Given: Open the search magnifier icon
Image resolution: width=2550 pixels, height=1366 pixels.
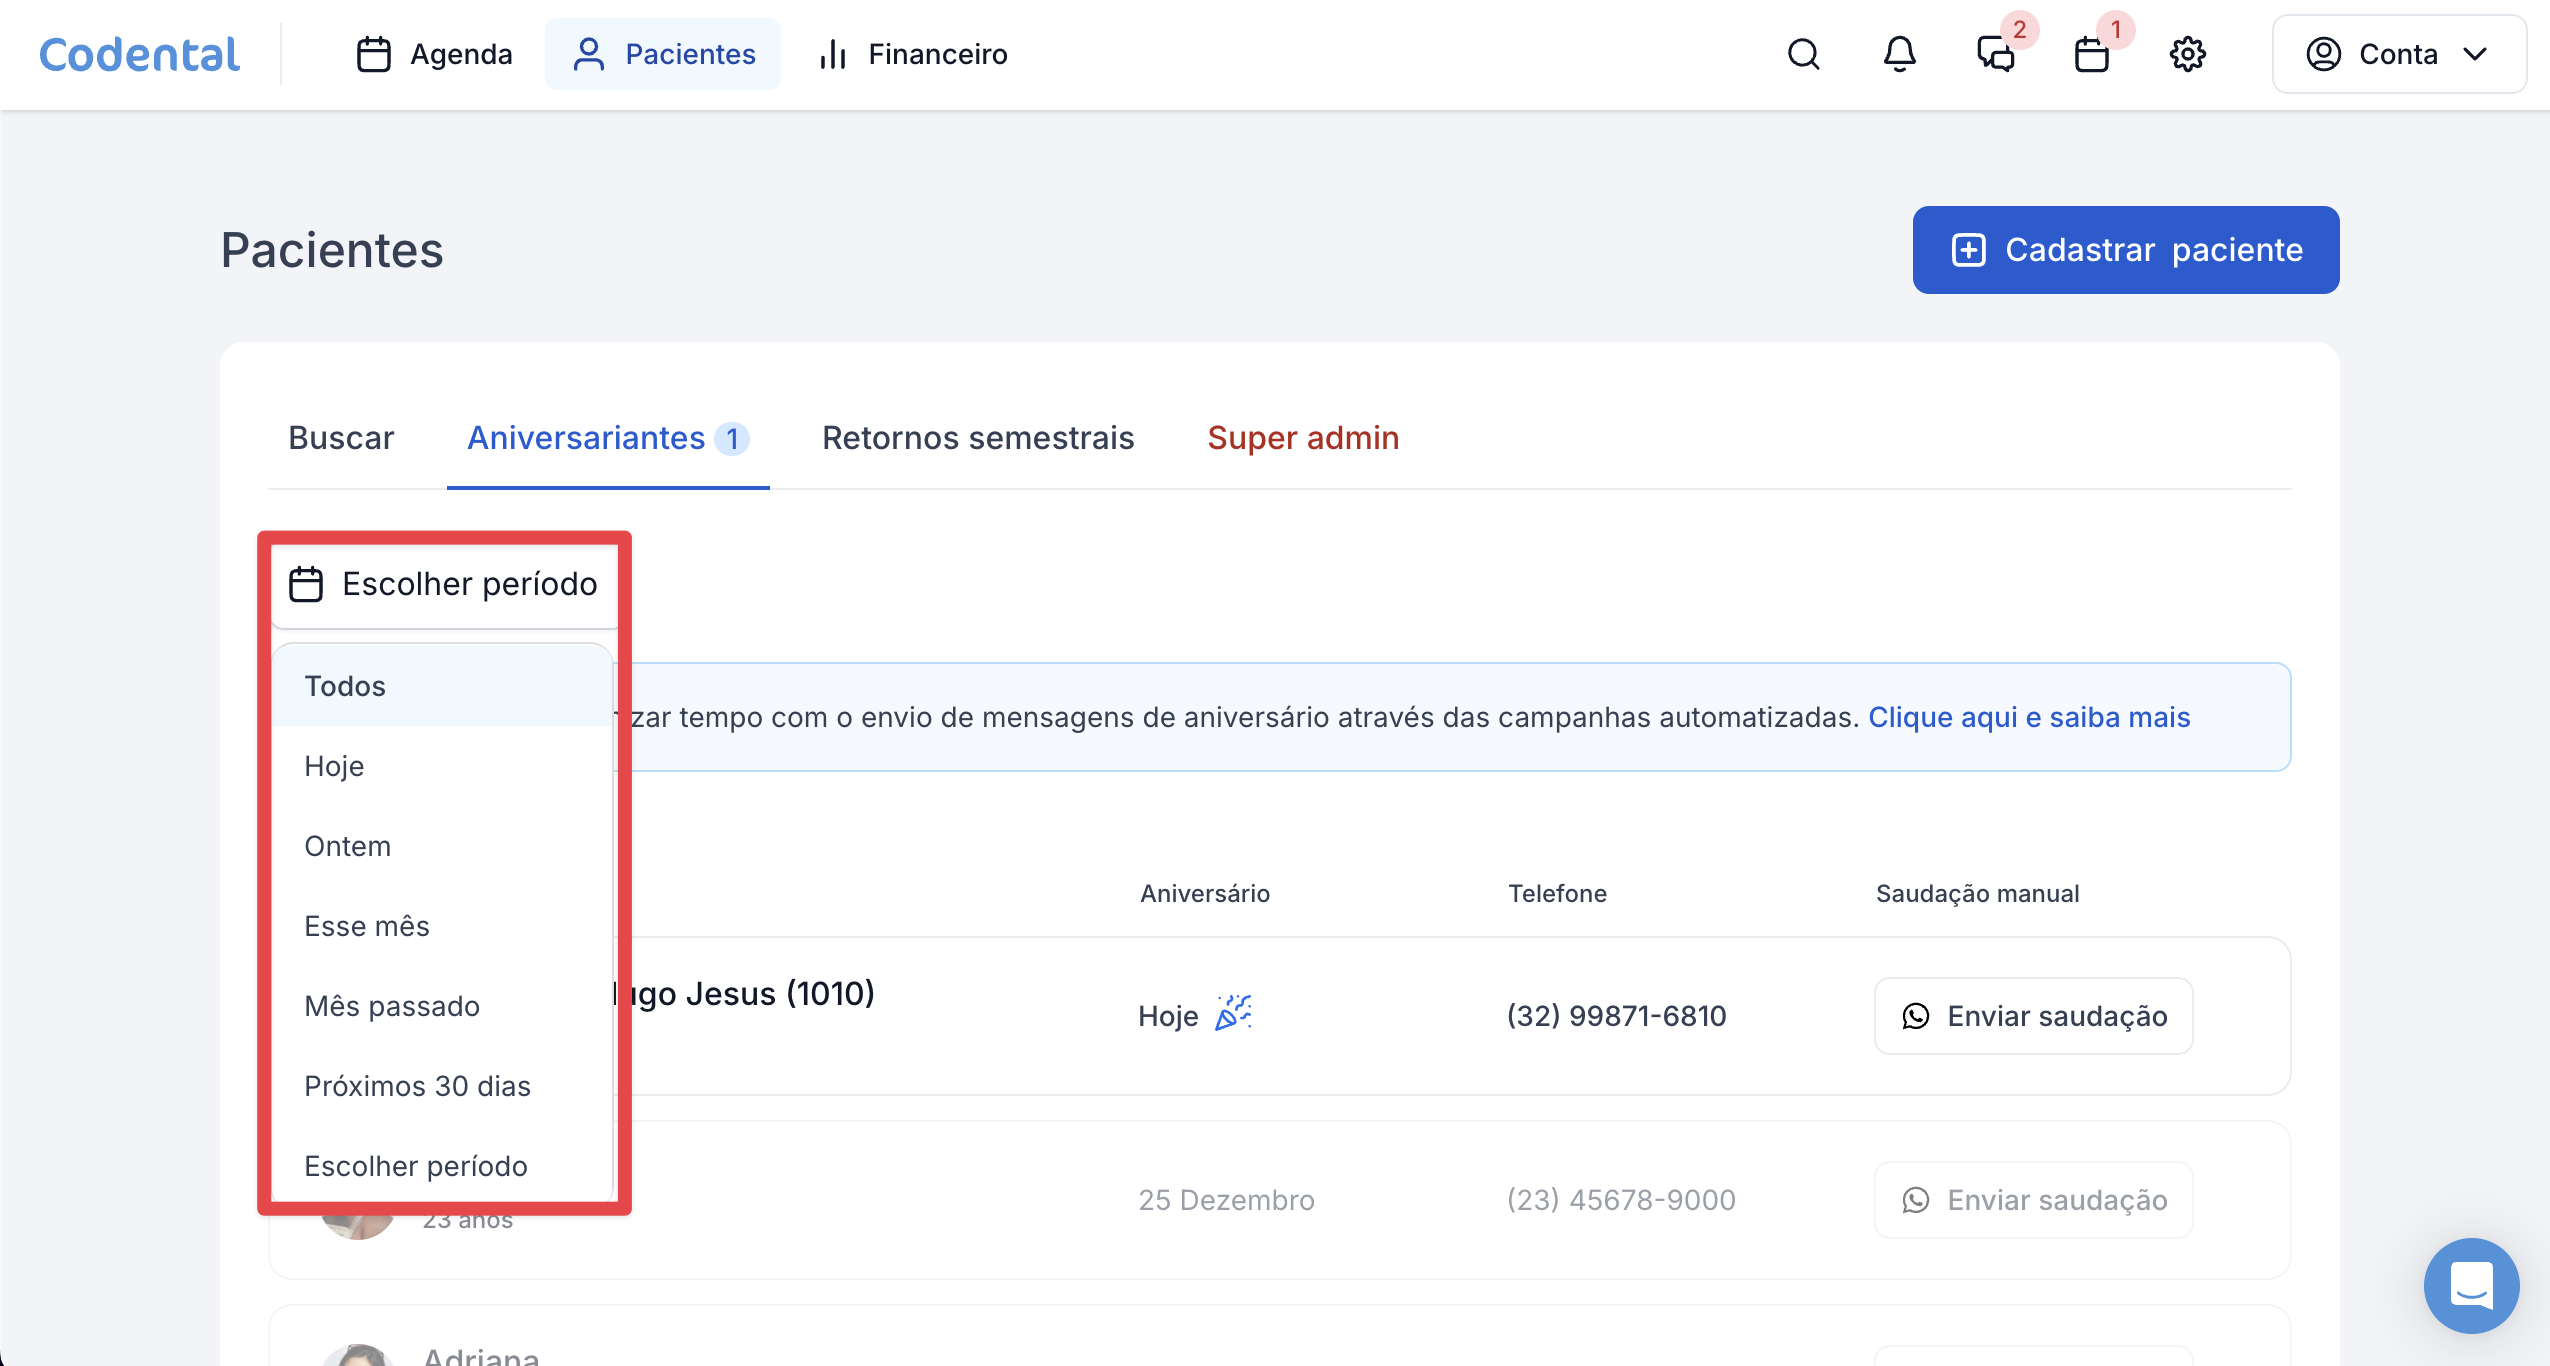Looking at the screenshot, I should point(1803,54).
